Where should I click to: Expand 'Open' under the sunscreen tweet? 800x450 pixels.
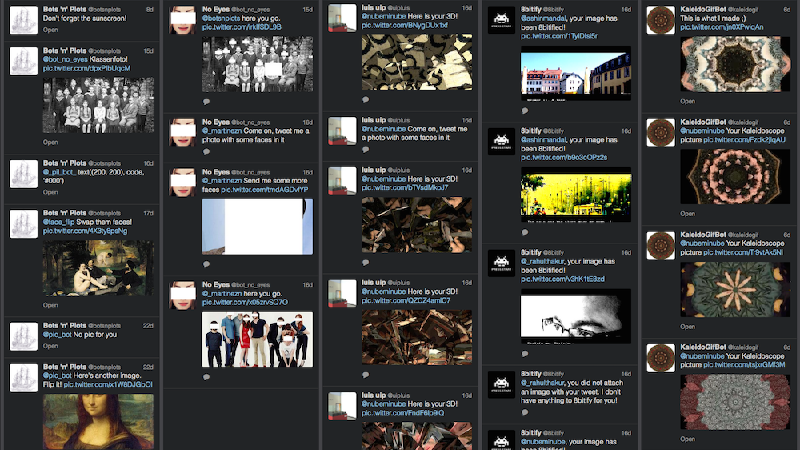coord(50,31)
